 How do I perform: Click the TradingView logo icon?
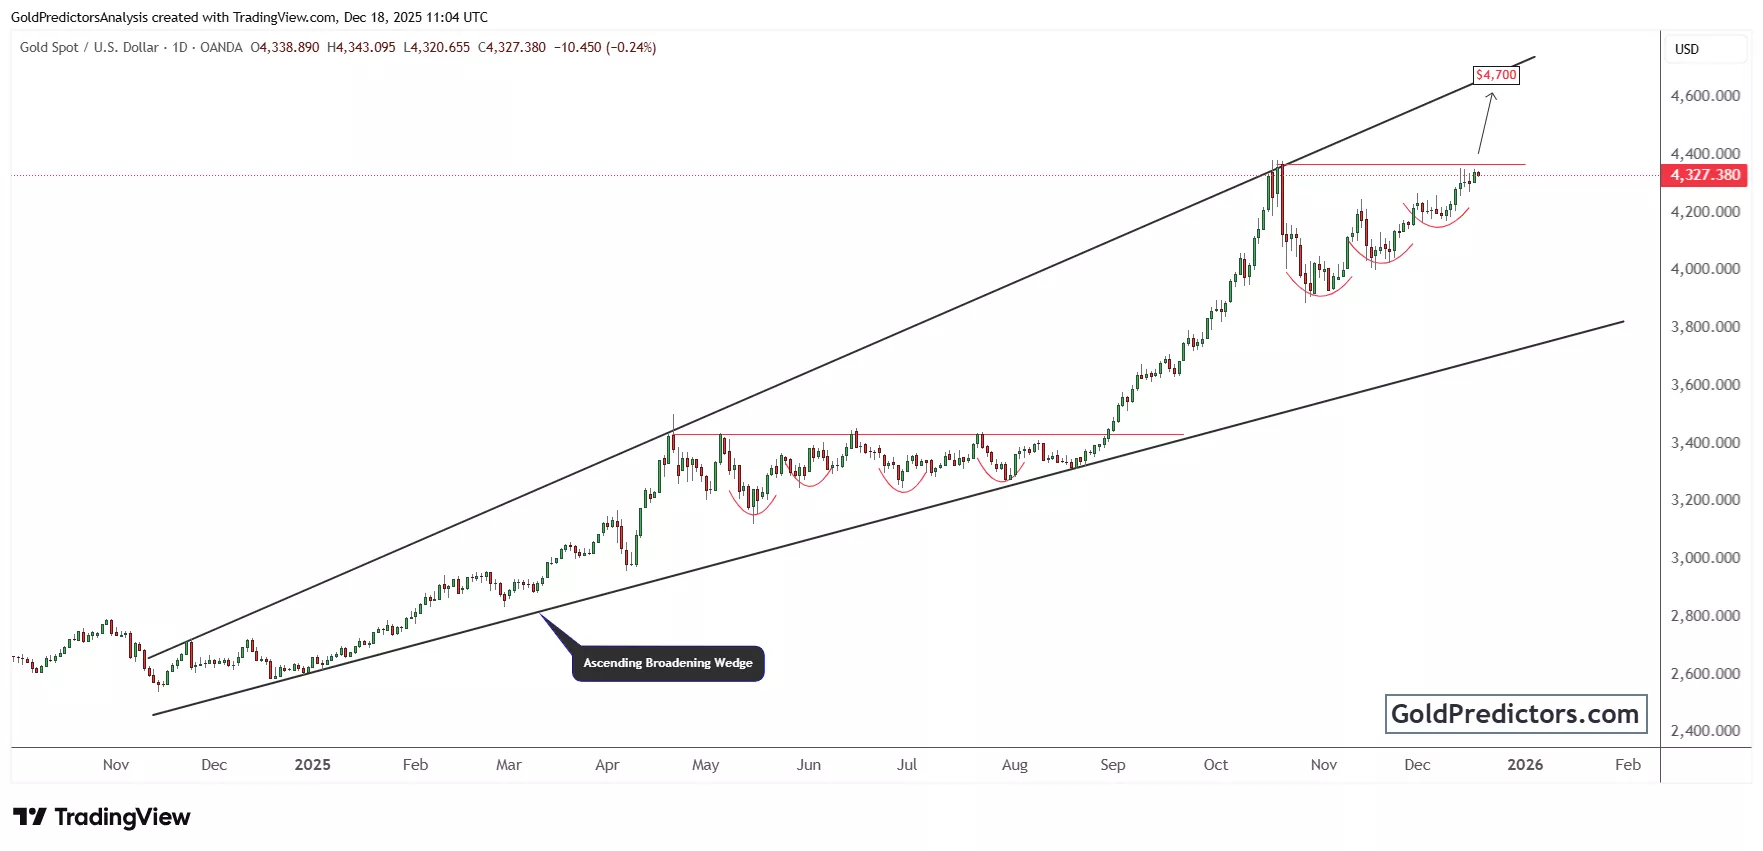click(x=30, y=817)
